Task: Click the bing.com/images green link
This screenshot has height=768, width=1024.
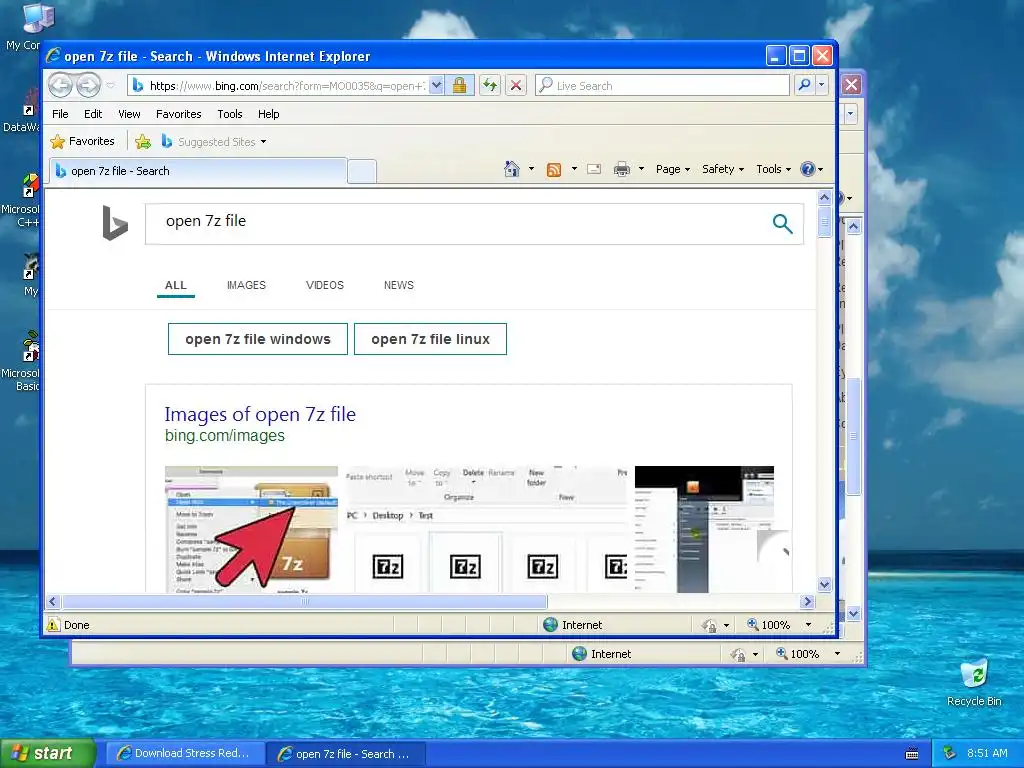Action: click(225, 436)
